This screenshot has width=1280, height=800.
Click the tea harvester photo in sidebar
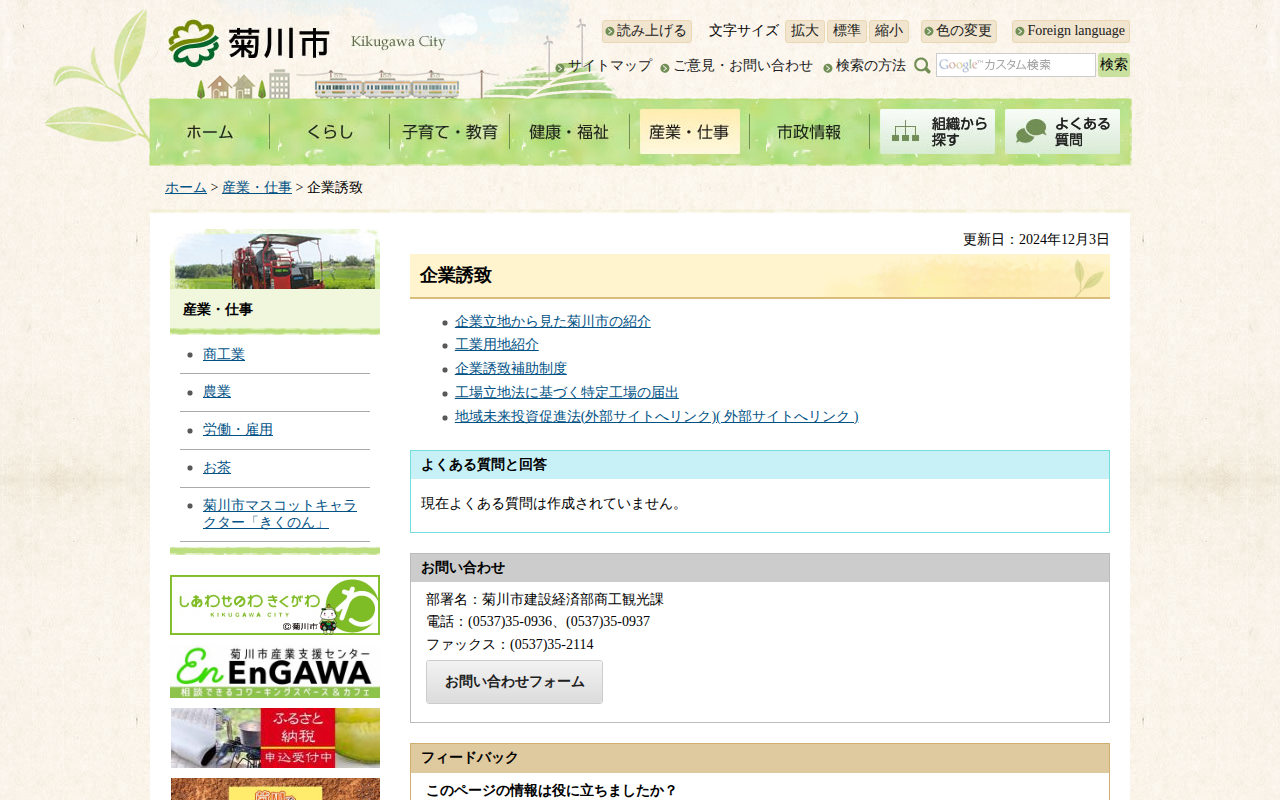[275, 260]
